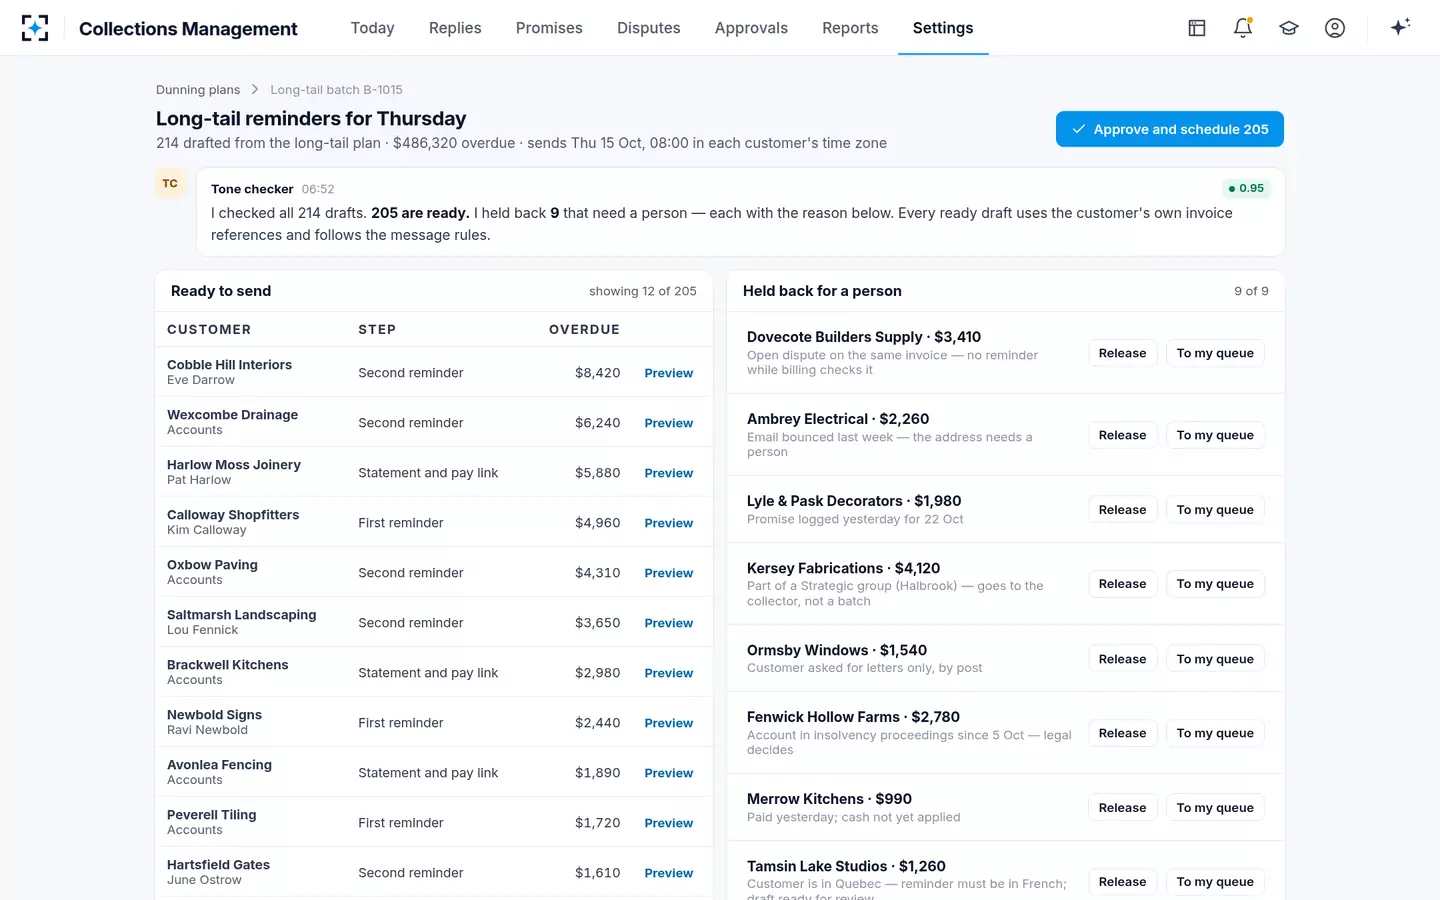
Task: View the Reports tab
Action: pos(850,28)
